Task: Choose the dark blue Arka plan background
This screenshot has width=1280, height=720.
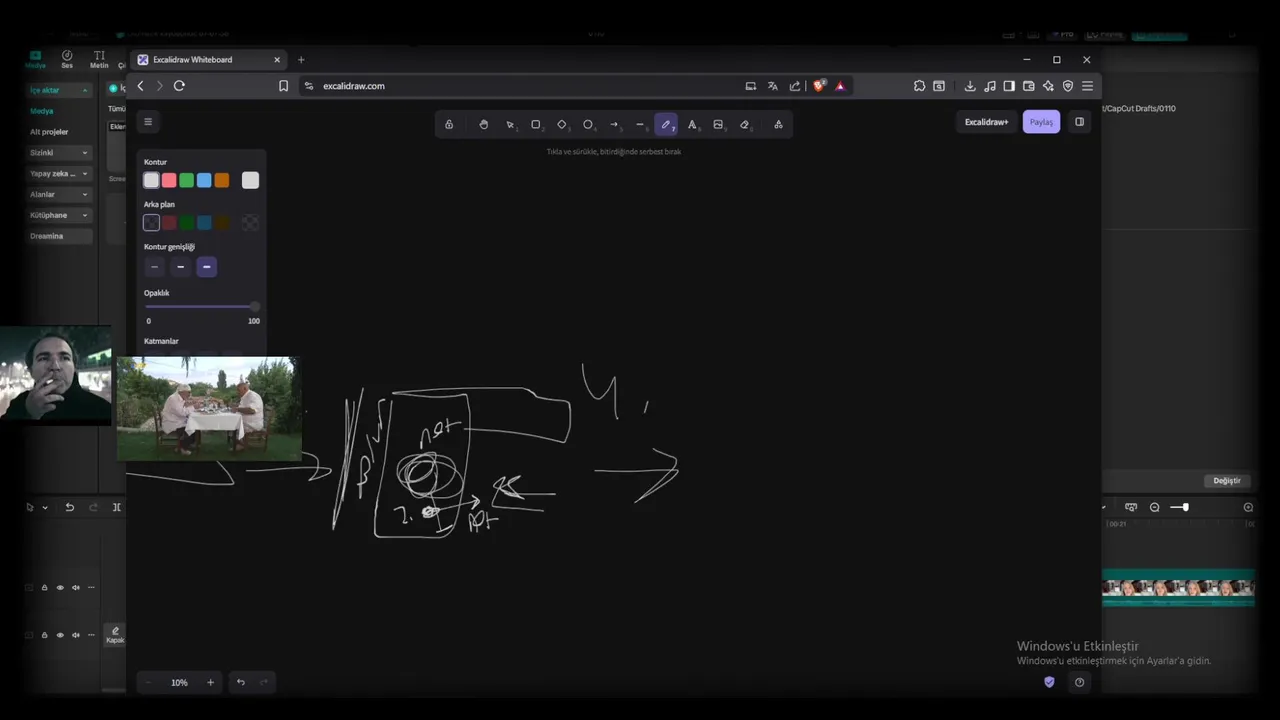Action: [x=204, y=223]
